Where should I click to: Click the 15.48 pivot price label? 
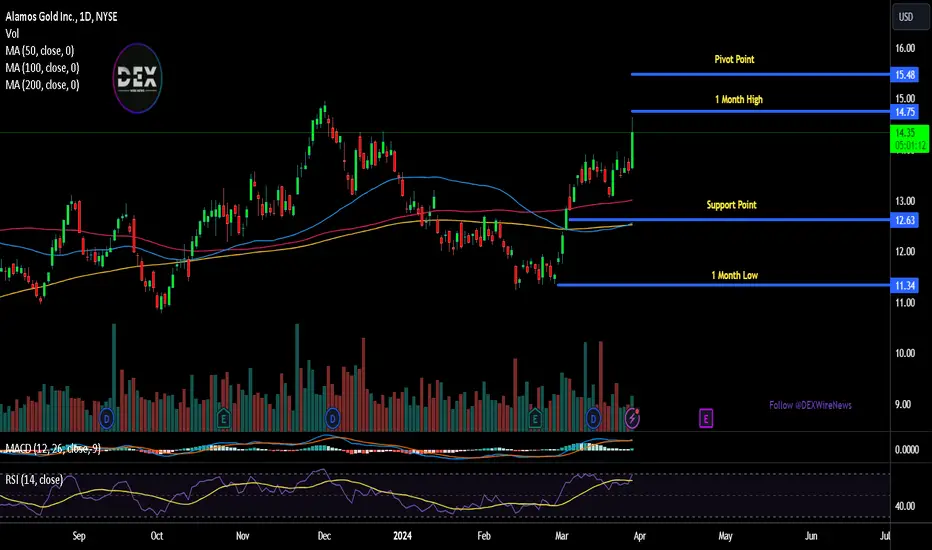pos(905,75)
